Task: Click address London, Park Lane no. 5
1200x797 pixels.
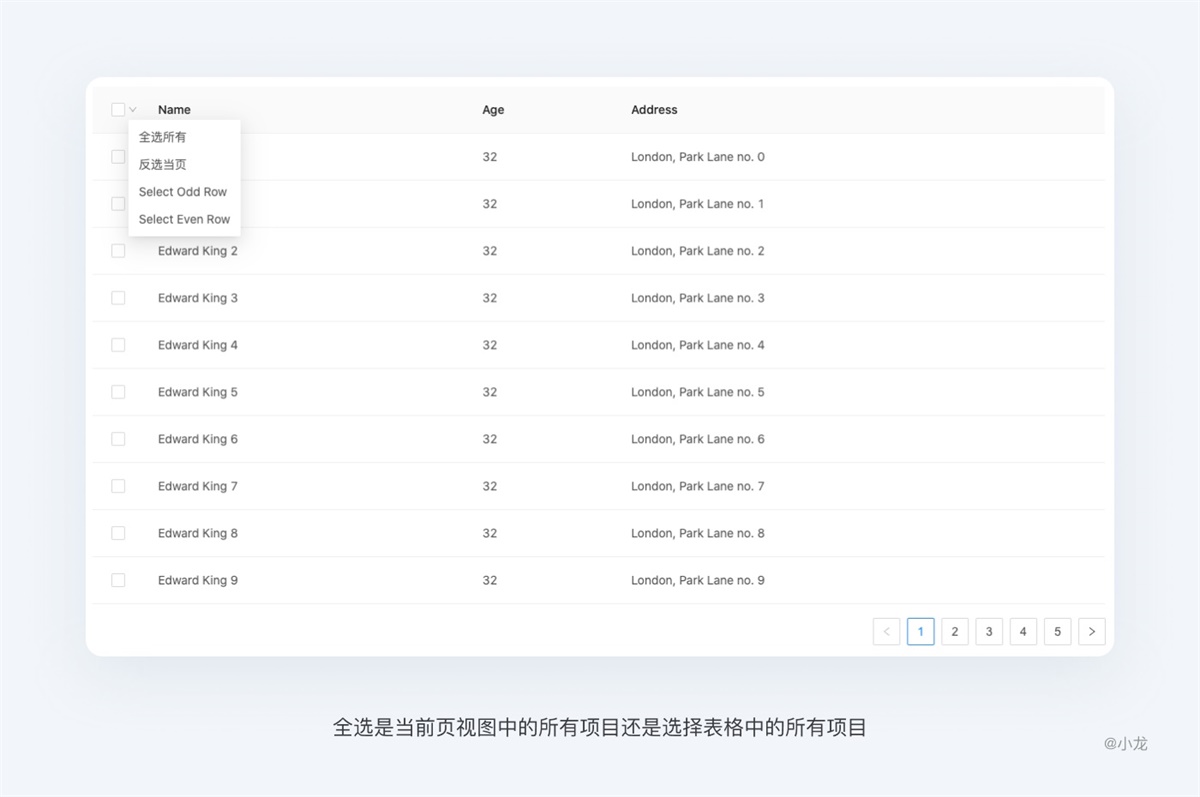Action: tap(698, 392)
